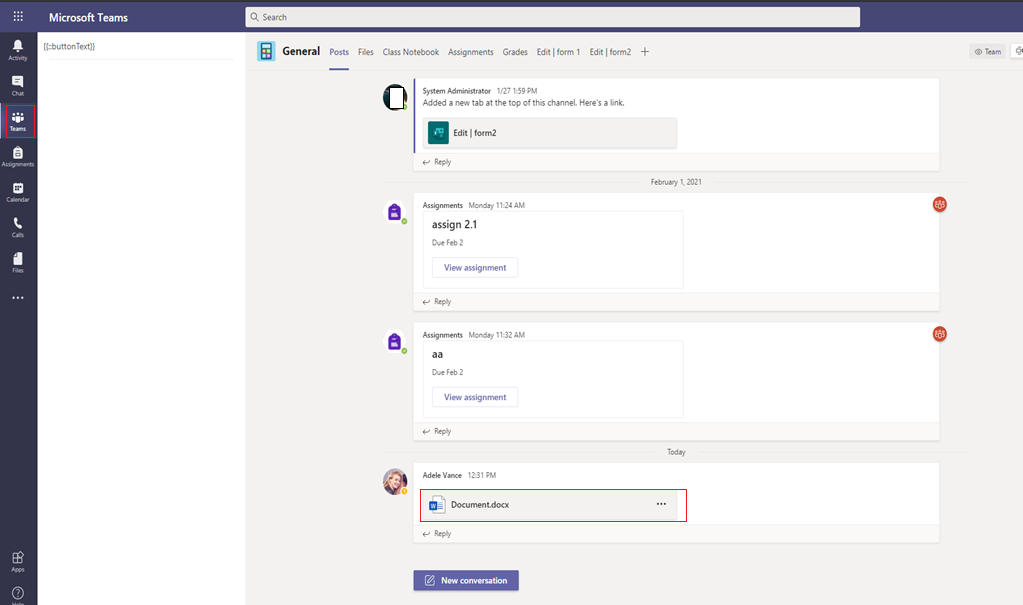Reply to the aa assignment post
The height and width of the screenshot is (605, 1023).
point(436,431)
